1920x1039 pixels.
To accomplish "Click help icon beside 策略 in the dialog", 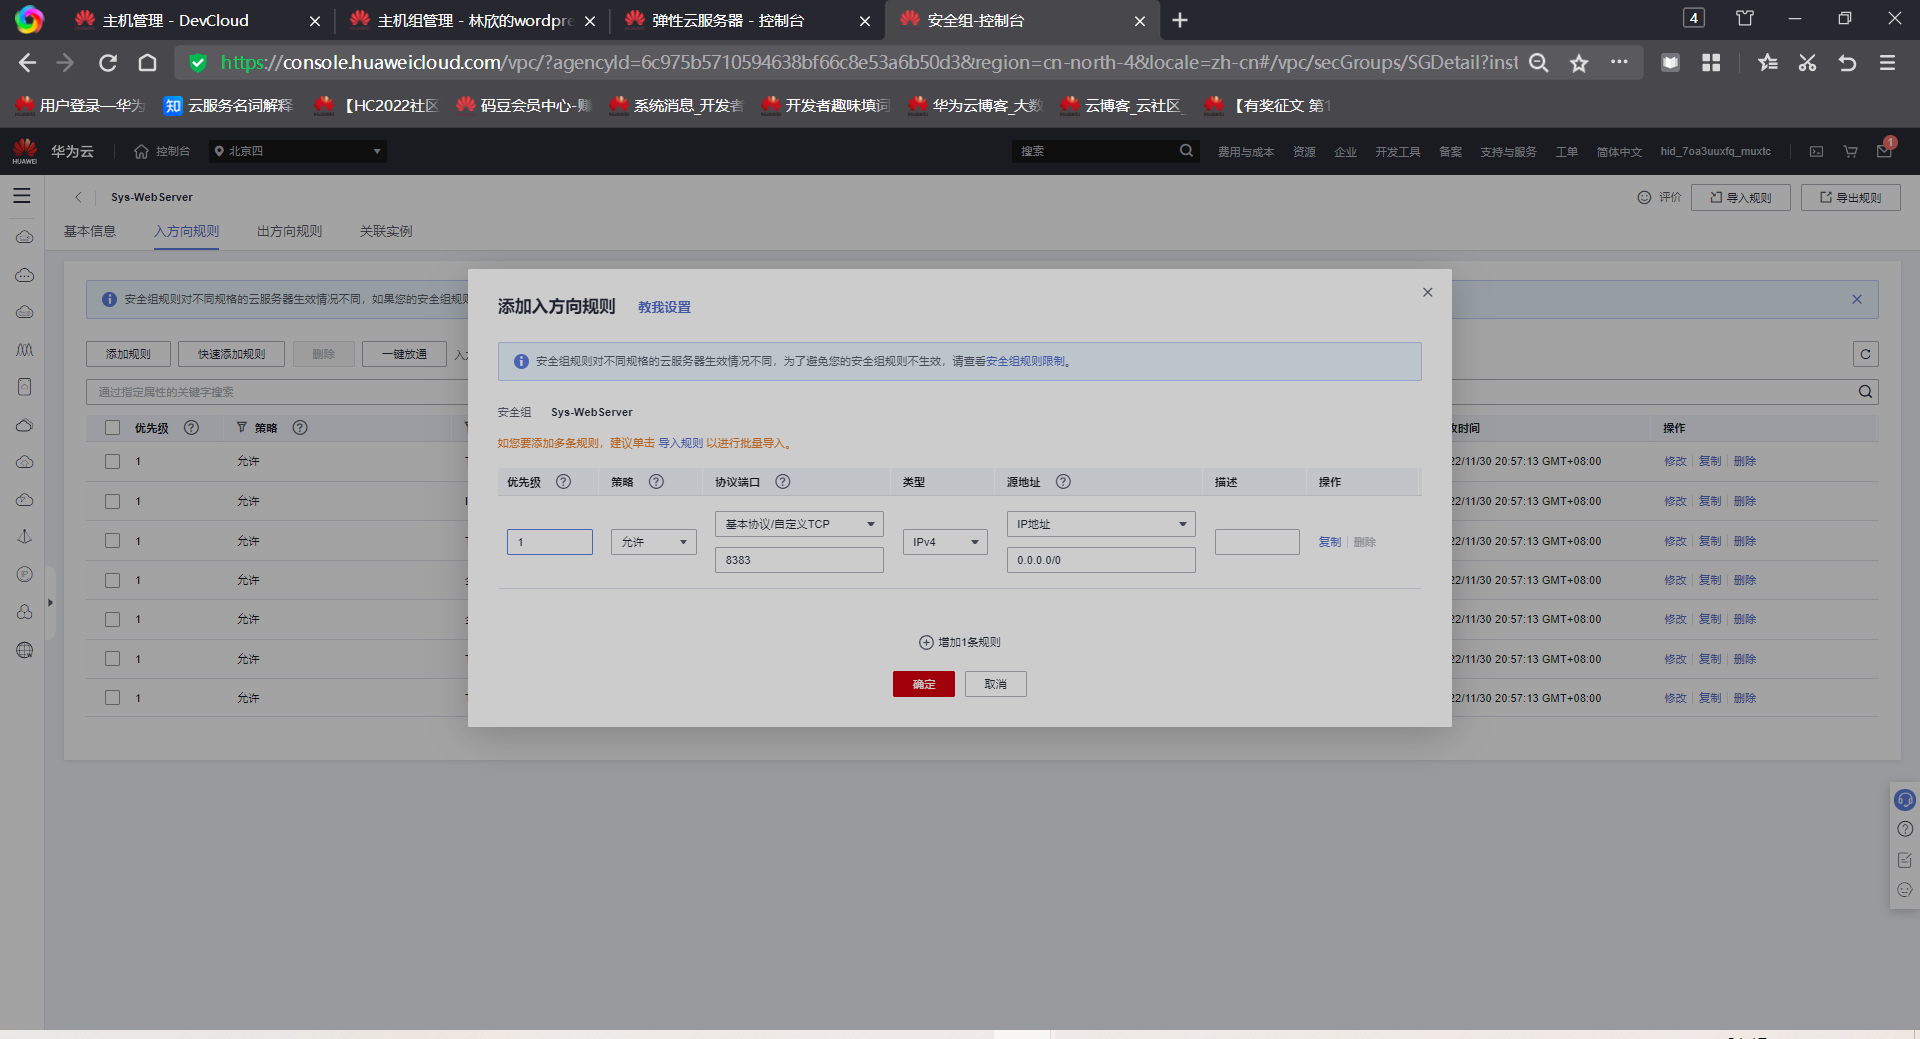I will (656, 481).
